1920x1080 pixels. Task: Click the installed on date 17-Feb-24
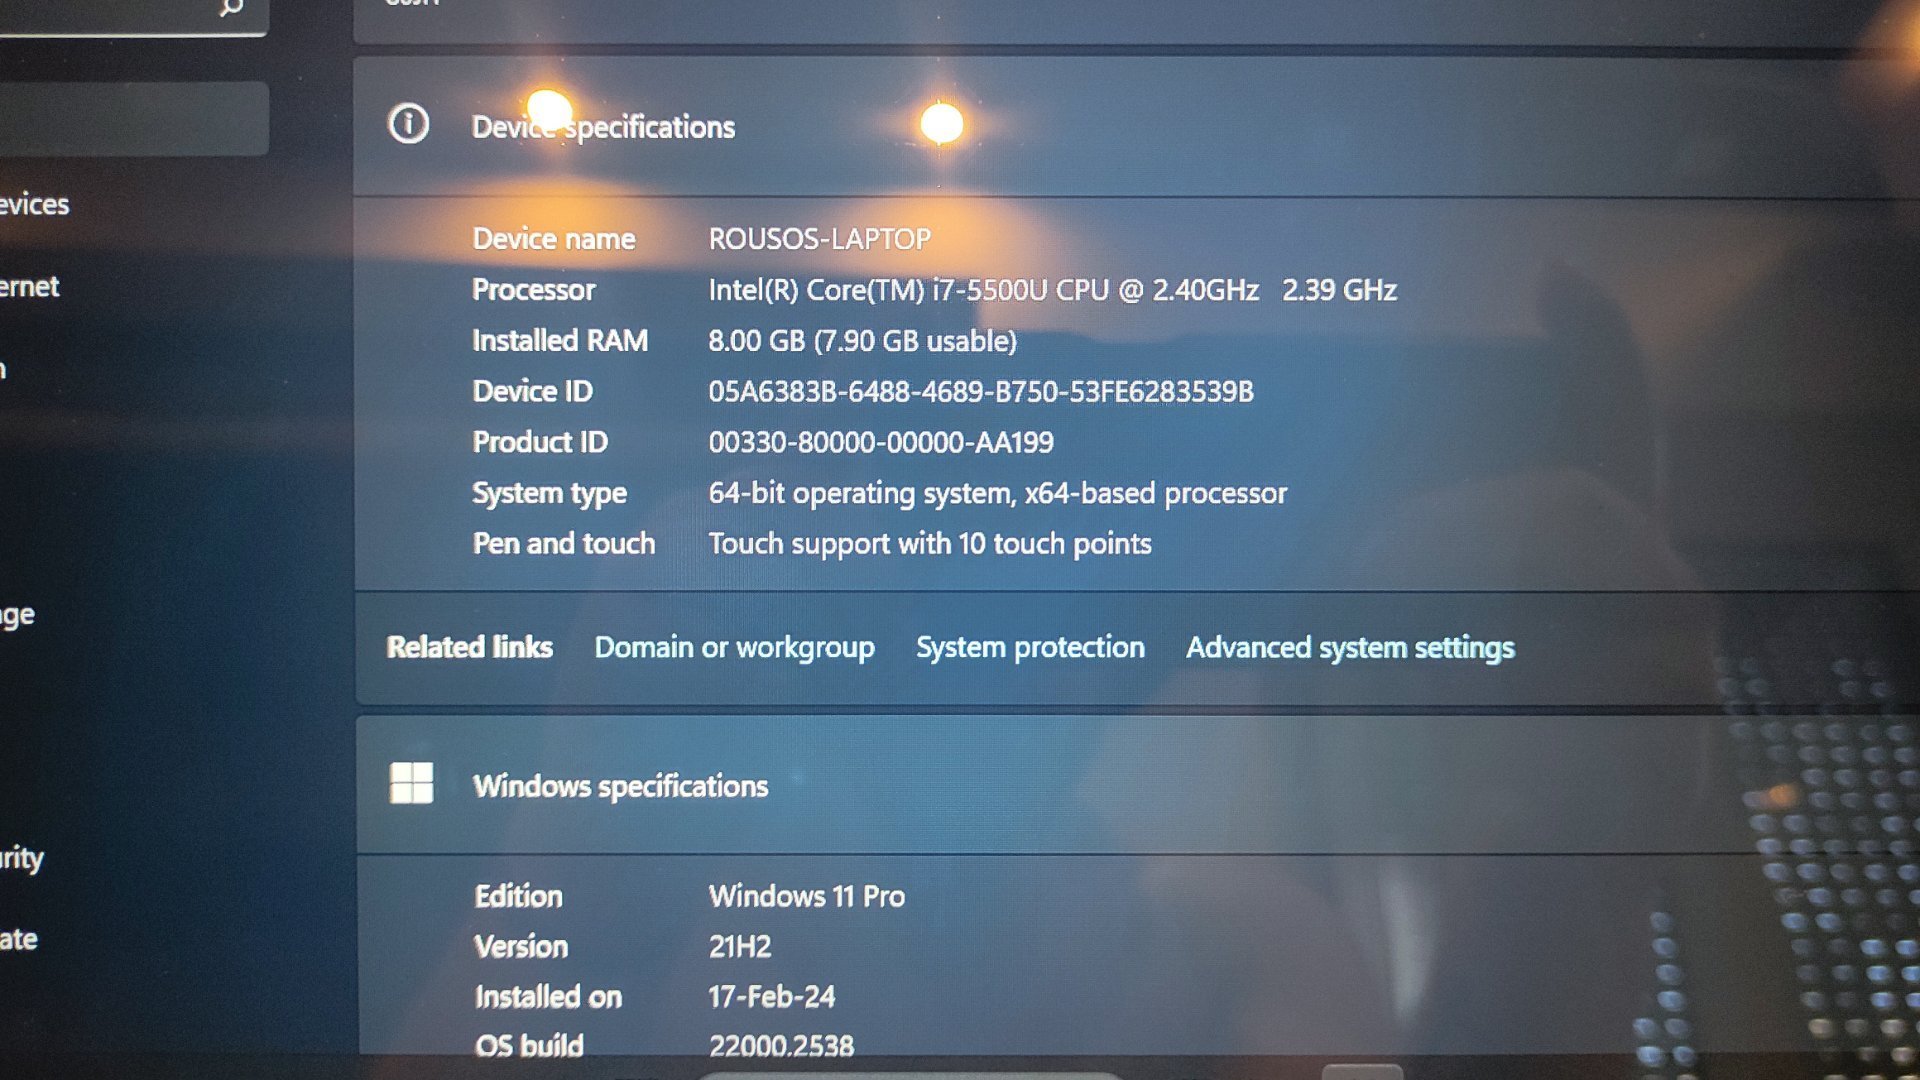point(771,996)
